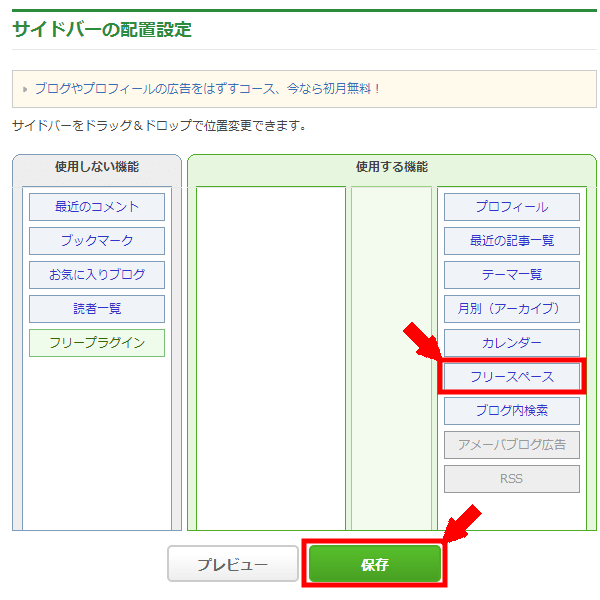
Task: Select the 最近の記事一覧 module
Action: pos(512,241)
